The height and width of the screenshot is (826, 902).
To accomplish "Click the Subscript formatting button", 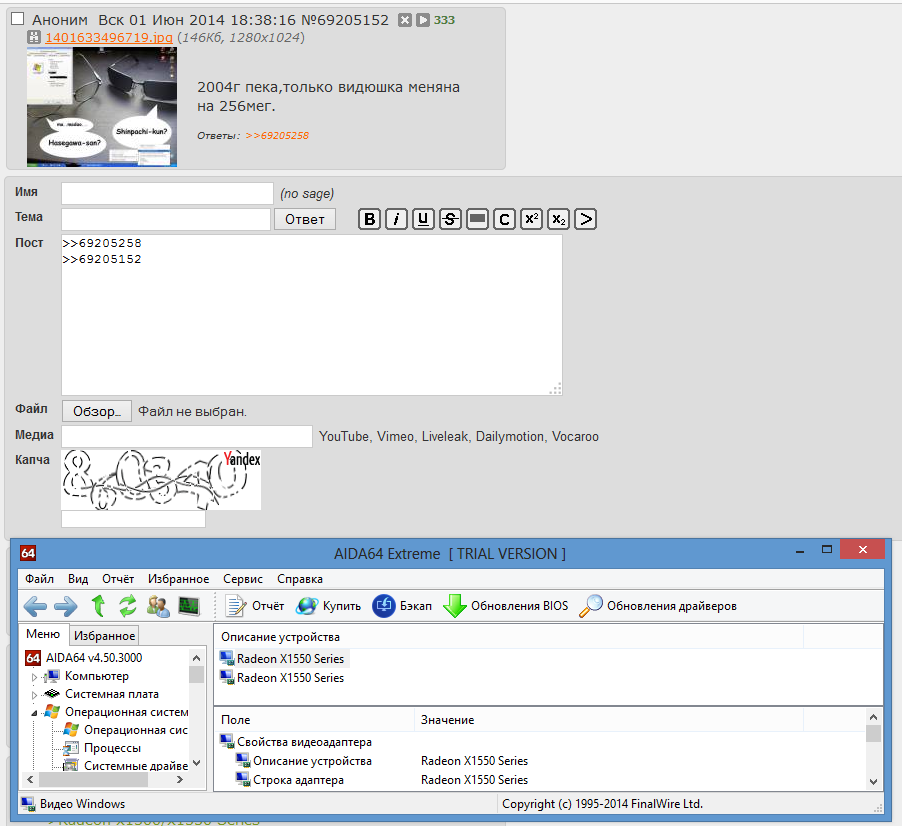I will [x=559, y=219].
